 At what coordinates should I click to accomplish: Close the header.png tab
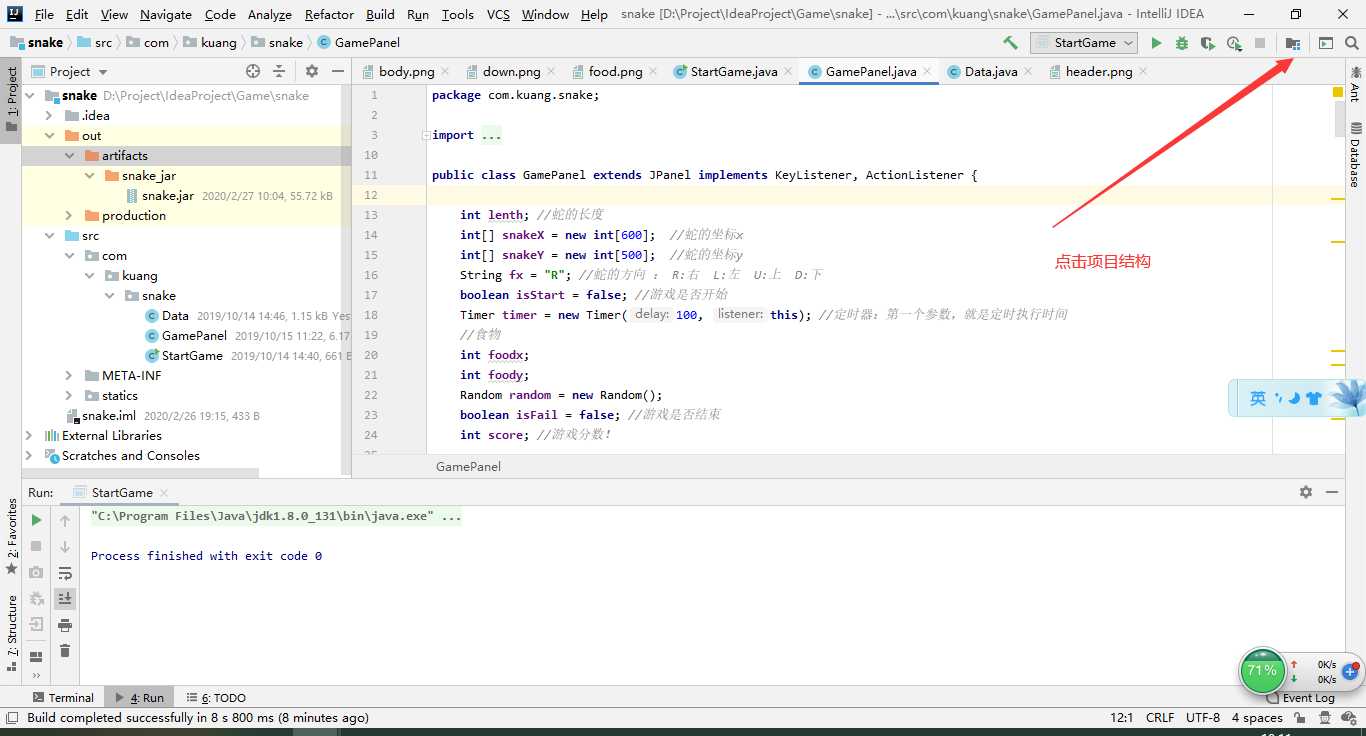1143,72
